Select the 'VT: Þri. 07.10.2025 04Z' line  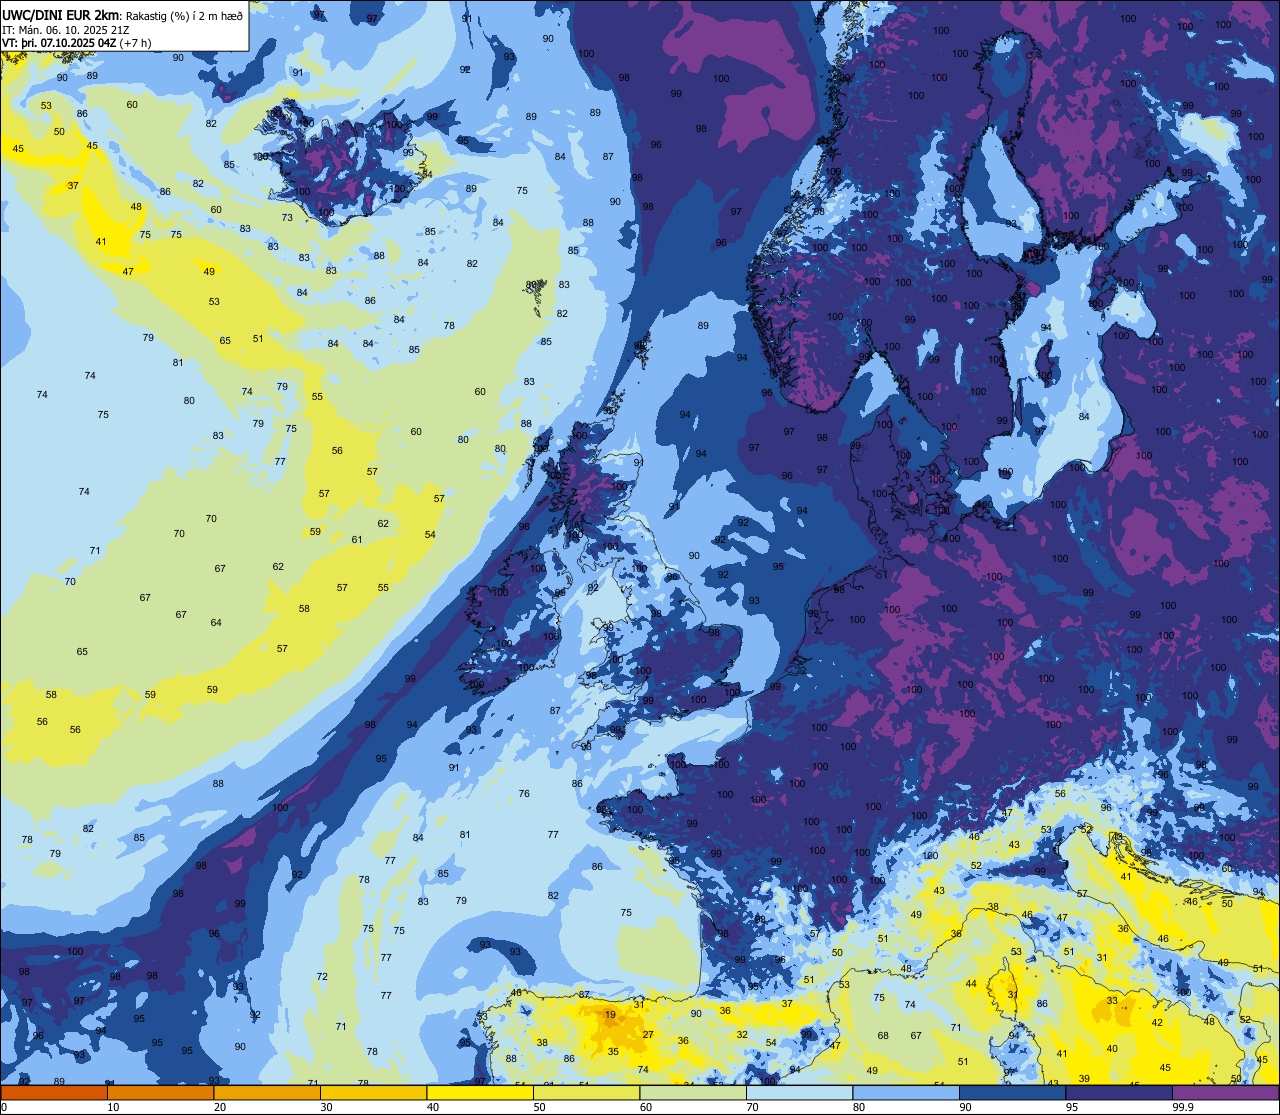coord(61,43)
